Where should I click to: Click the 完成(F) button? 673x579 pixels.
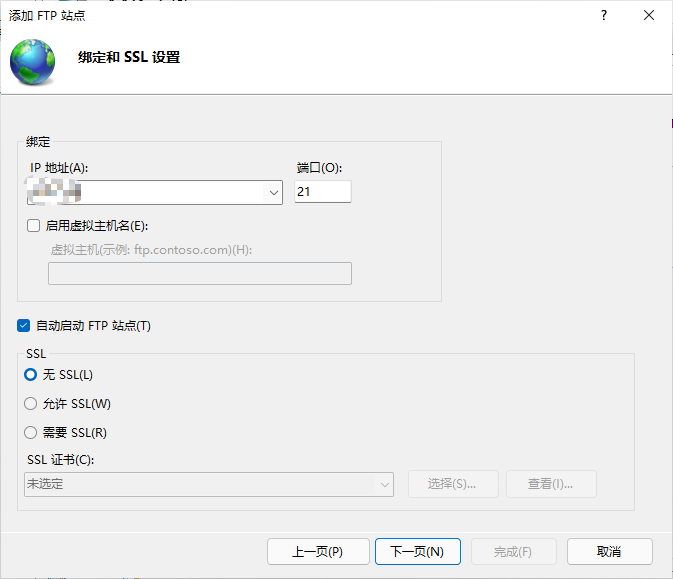(x=514, y=552)
